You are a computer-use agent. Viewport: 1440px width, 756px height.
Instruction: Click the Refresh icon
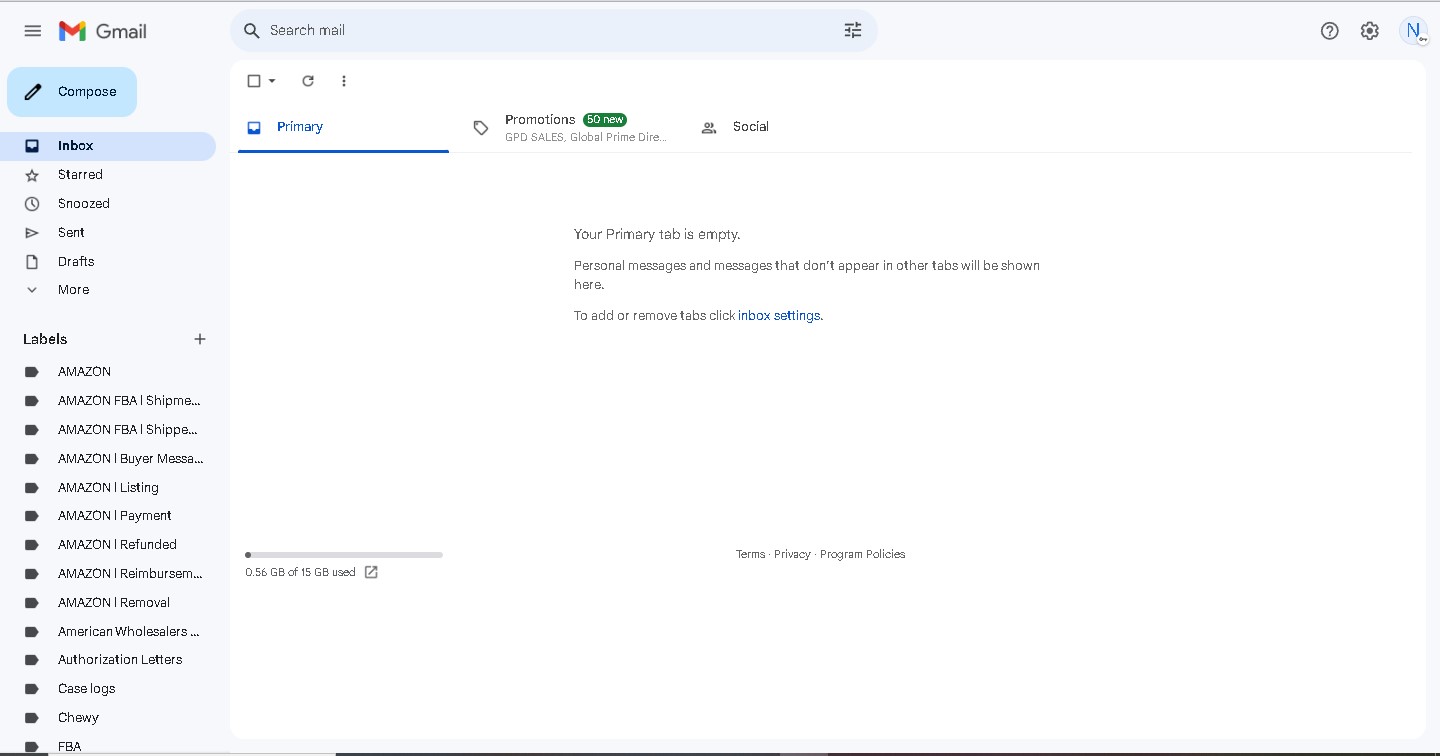[x=308, y=81]
